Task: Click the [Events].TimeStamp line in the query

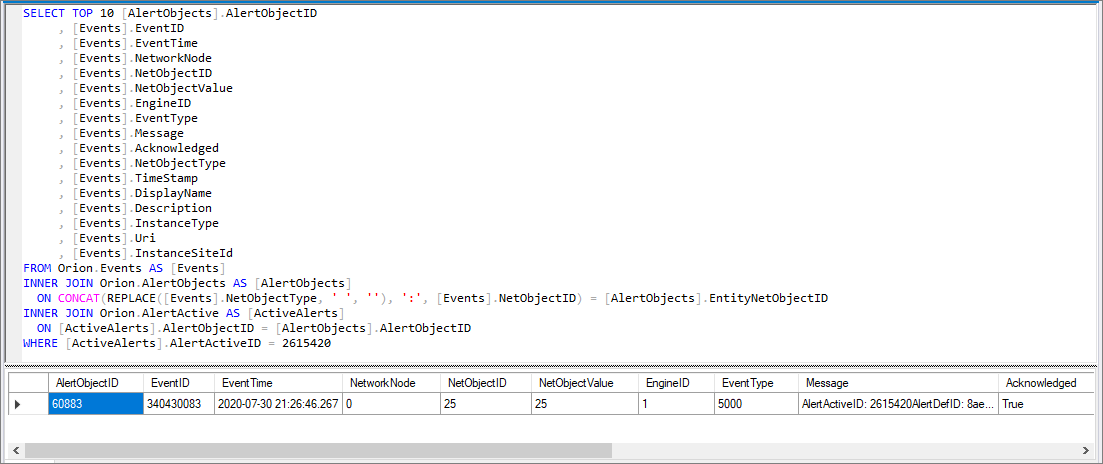Action: pyautogui.click(x=129, y=178)
